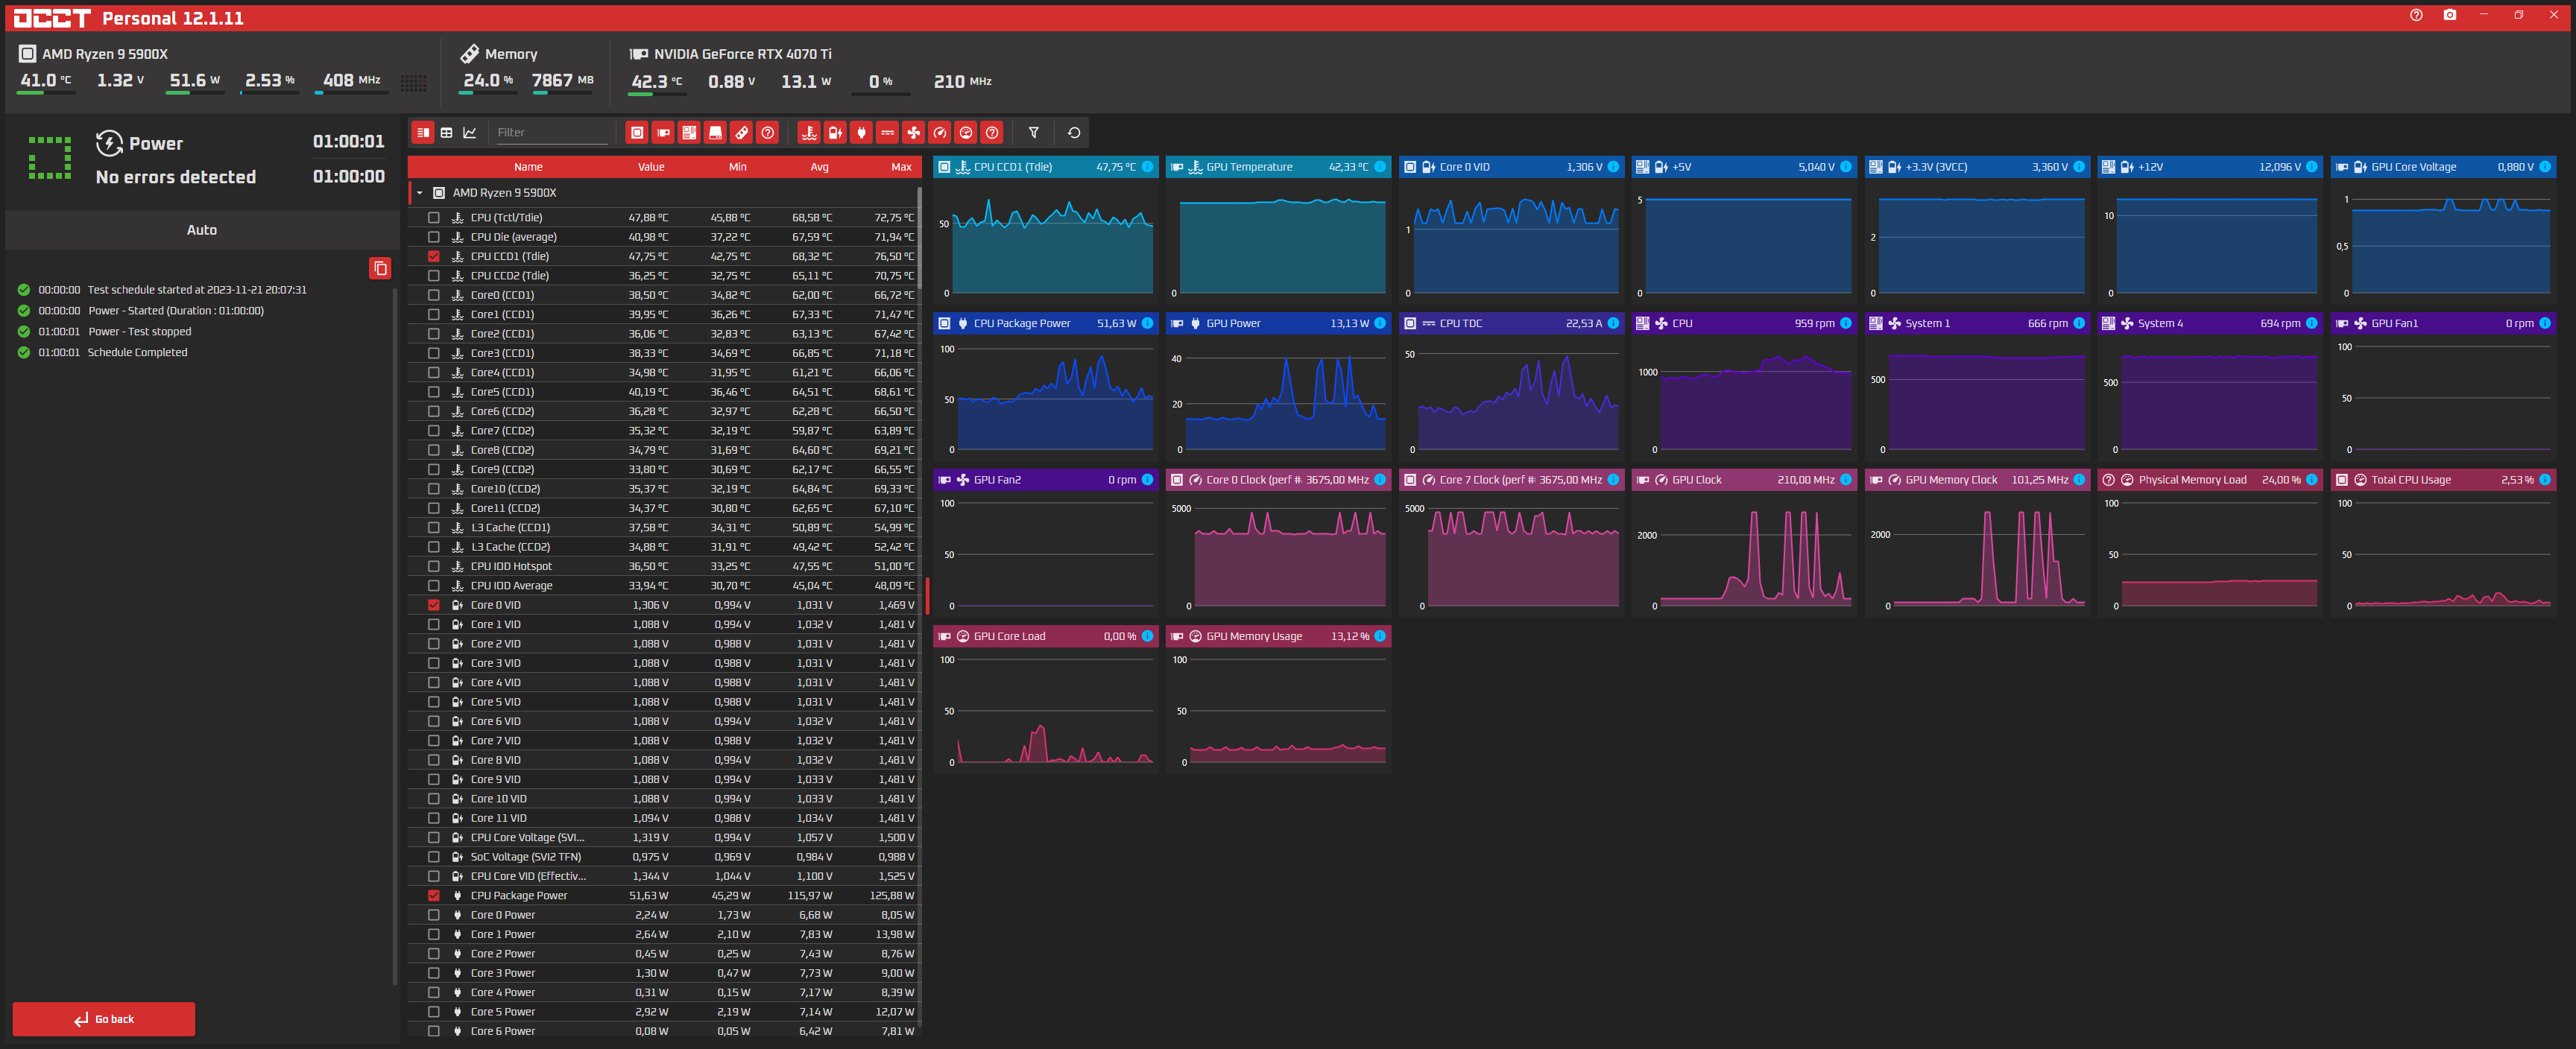This screenshot has height=1049, width=2576.
Task: Sort by the Value column header
Action: (x=651, y=167)
